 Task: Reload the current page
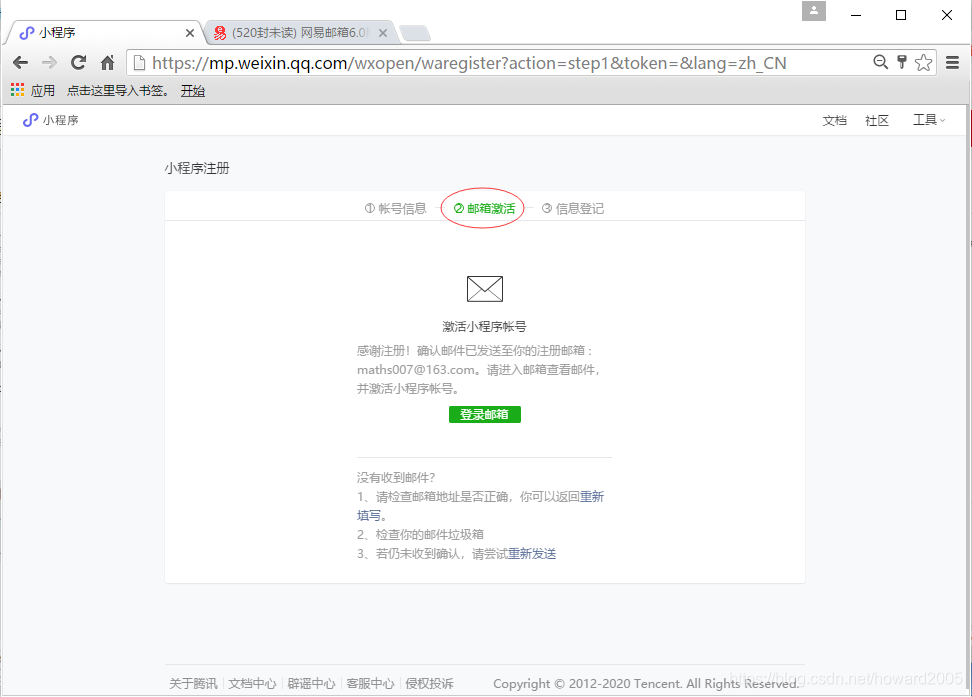click(78, 62)
